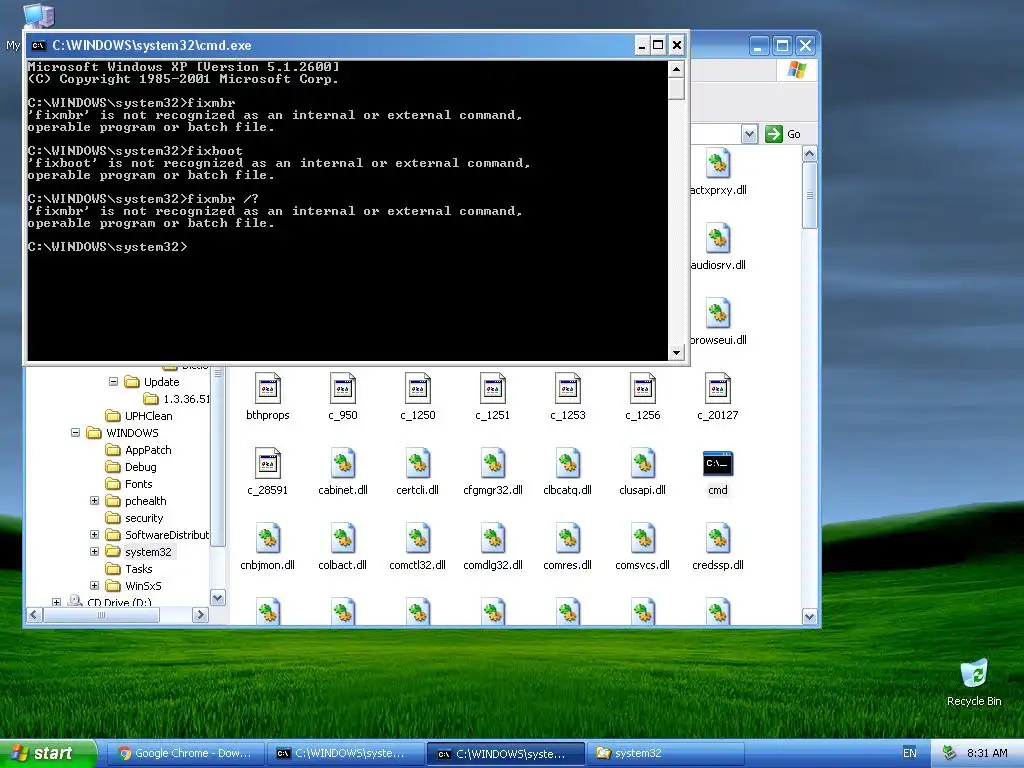Click the system tray safely-remove icon

(948, 753)
